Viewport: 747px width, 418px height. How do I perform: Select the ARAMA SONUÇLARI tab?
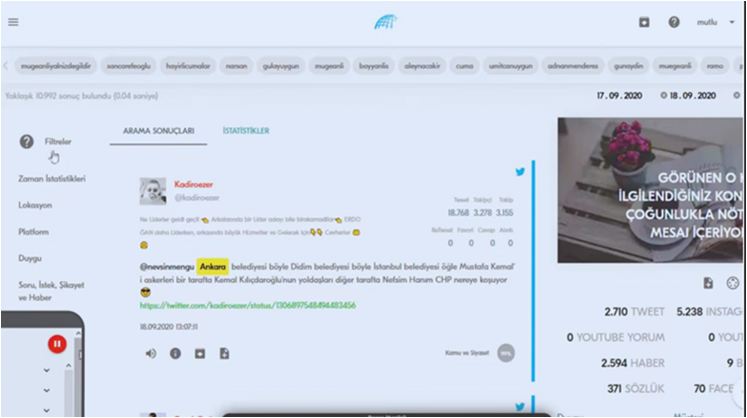[x=158, y=131]
